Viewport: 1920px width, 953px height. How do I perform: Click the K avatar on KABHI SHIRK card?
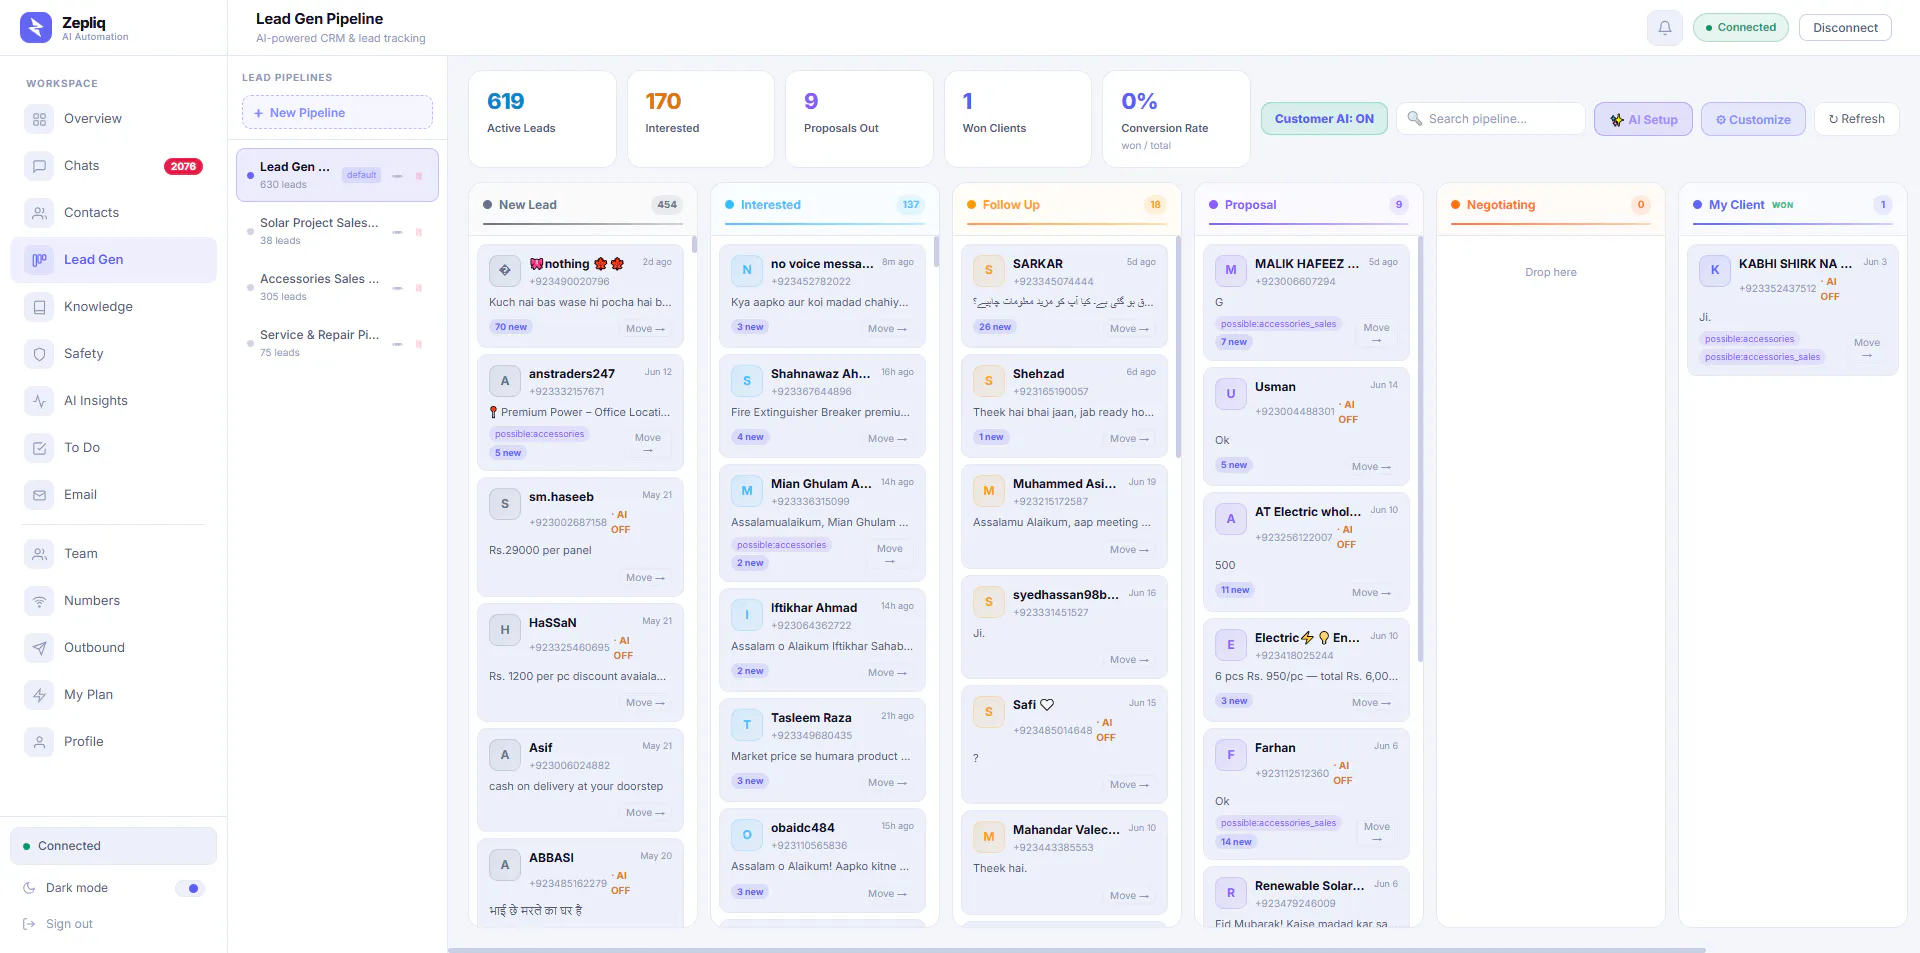coord(1715,270)
